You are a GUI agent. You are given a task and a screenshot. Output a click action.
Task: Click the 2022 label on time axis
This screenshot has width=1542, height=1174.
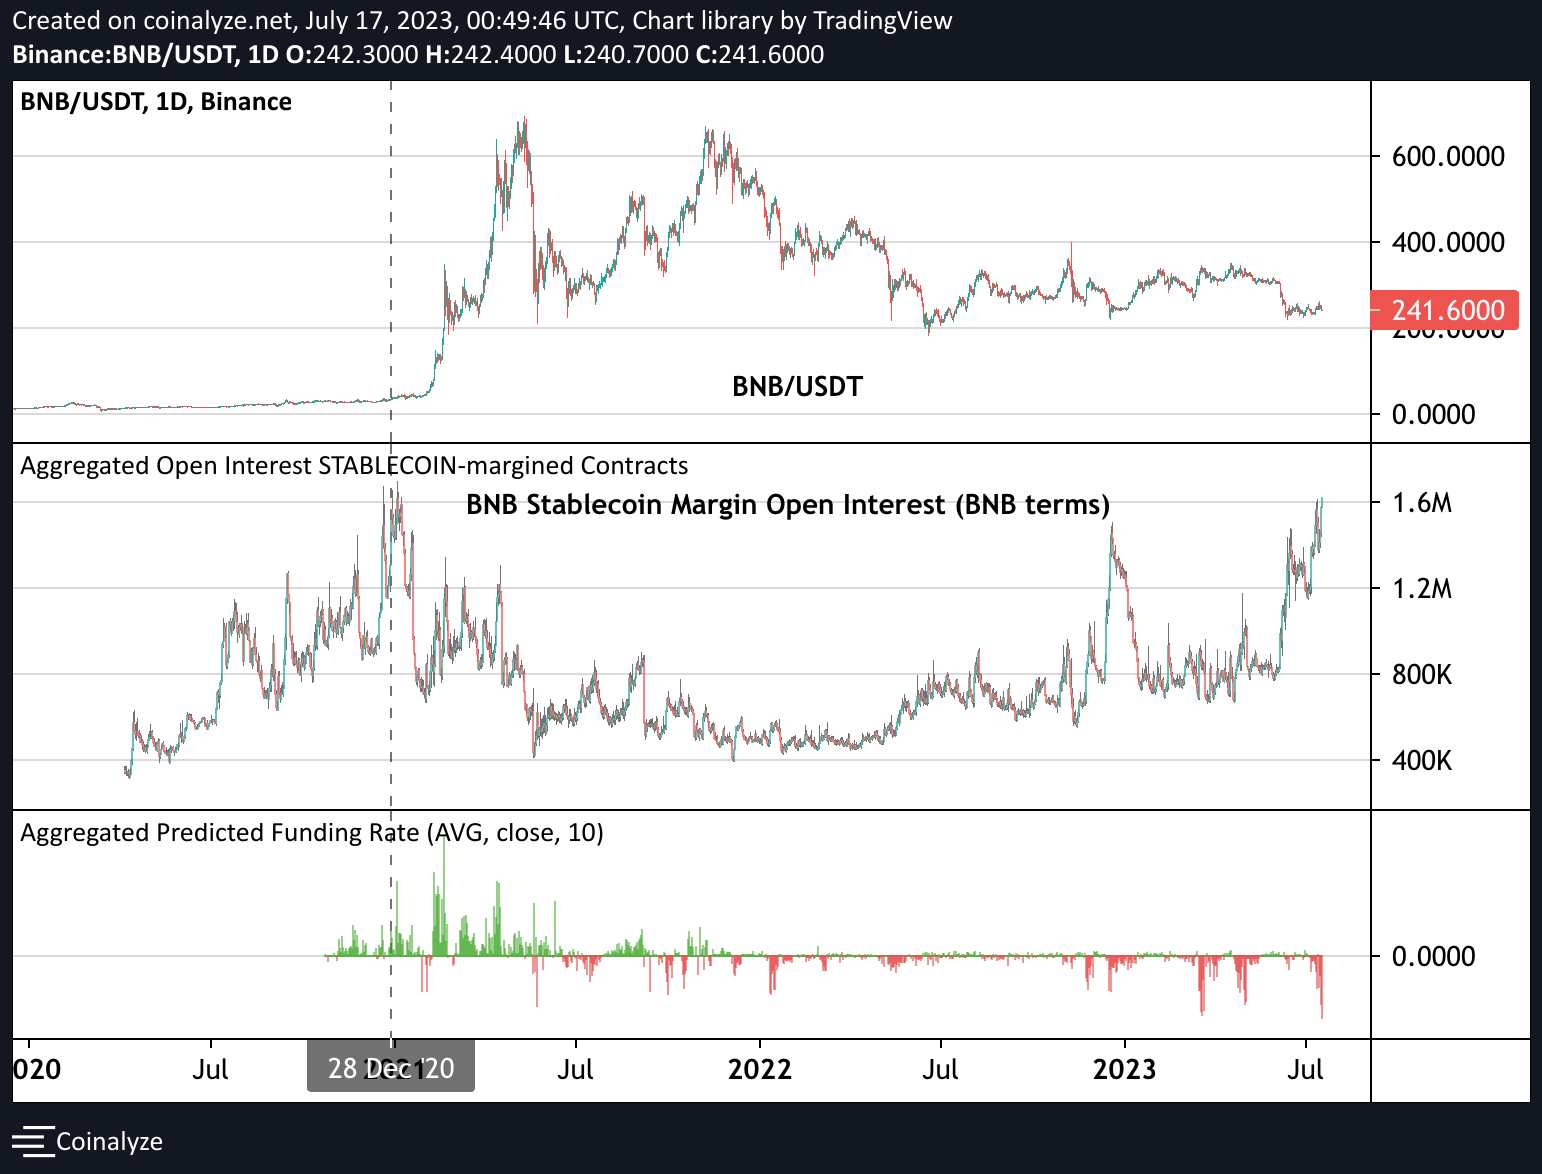(x=759, y=1069)
